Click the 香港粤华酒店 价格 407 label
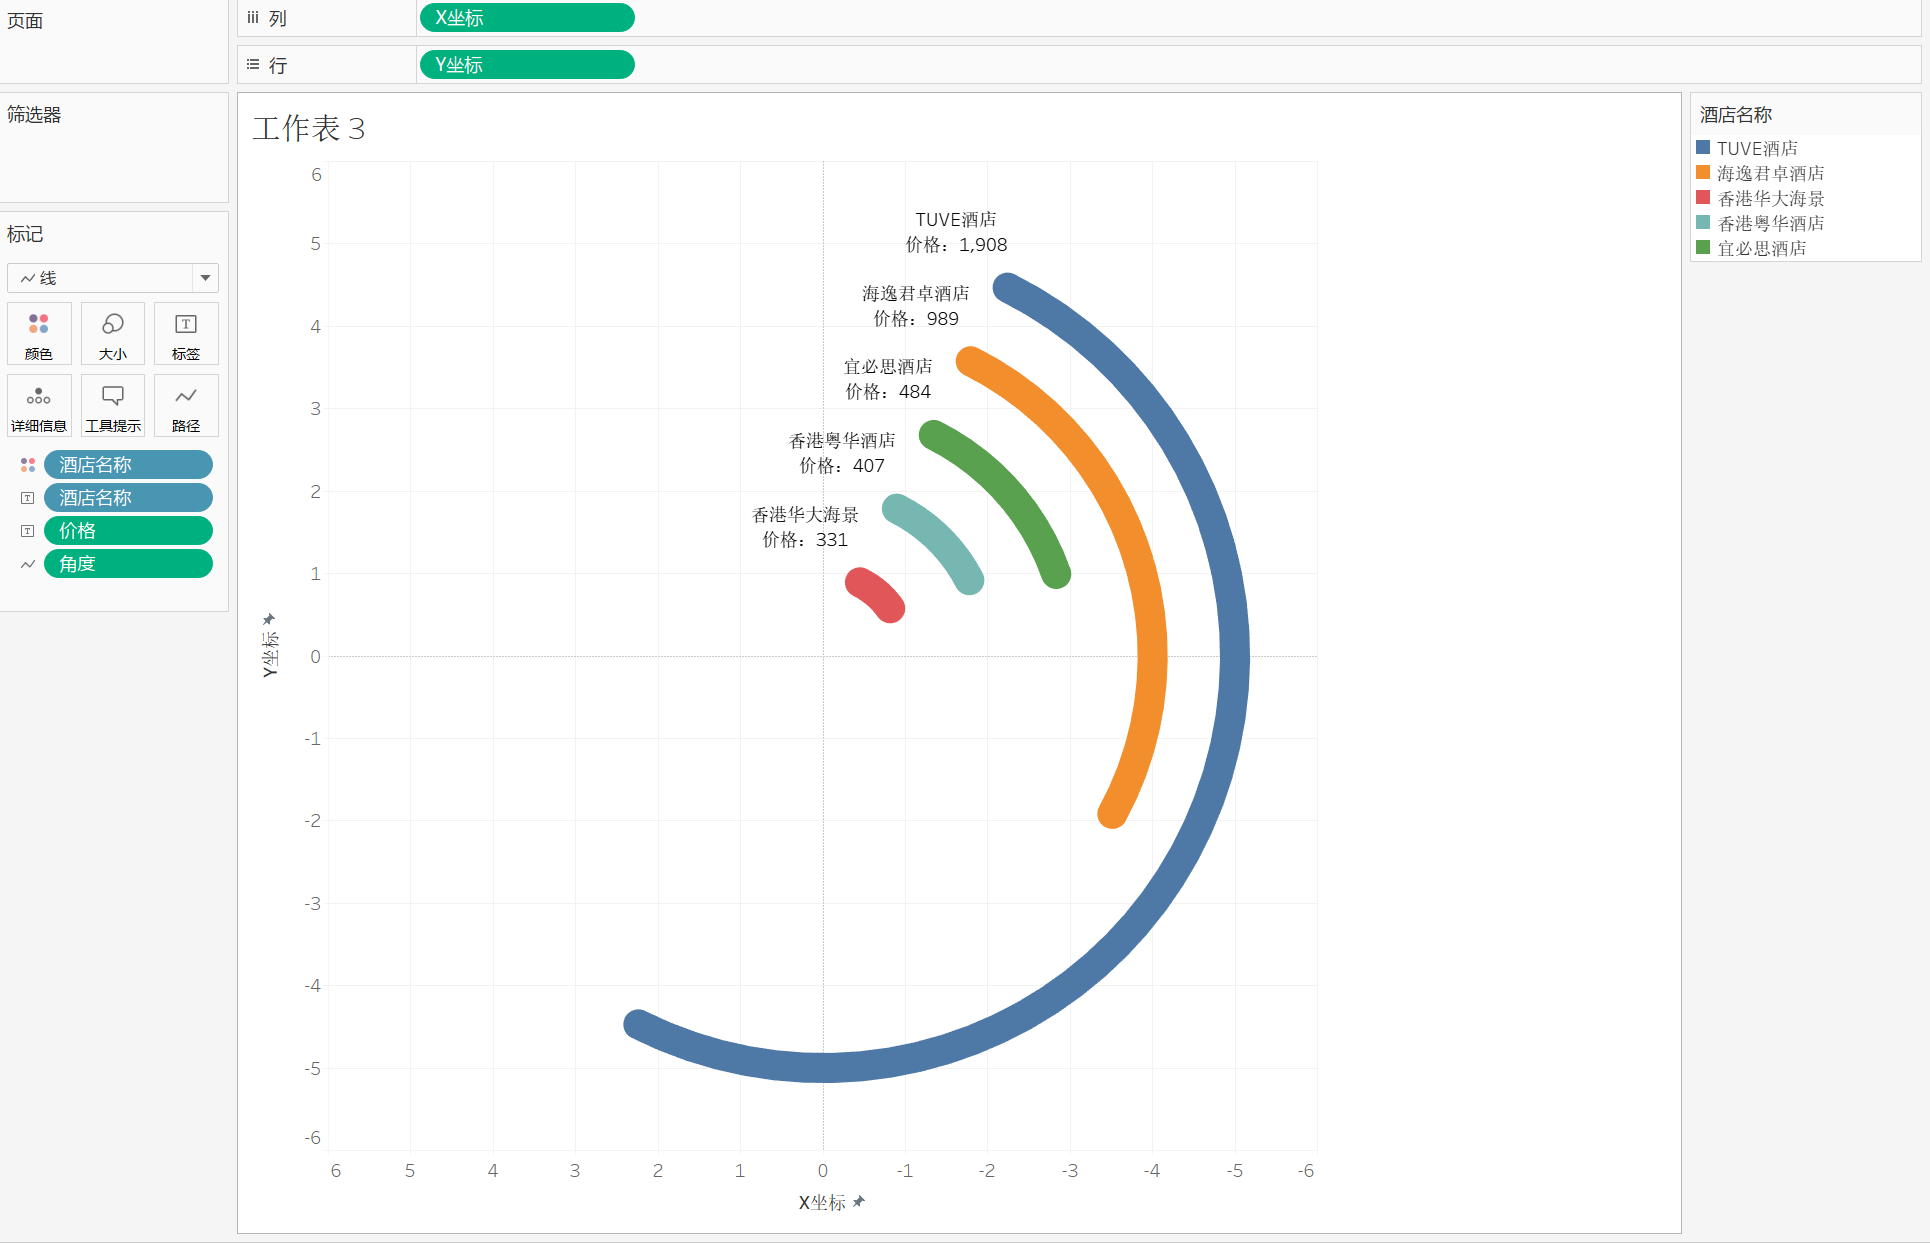Image resolution: width=1930 pixels, height=1243 pixels. (x=842, y=453)
